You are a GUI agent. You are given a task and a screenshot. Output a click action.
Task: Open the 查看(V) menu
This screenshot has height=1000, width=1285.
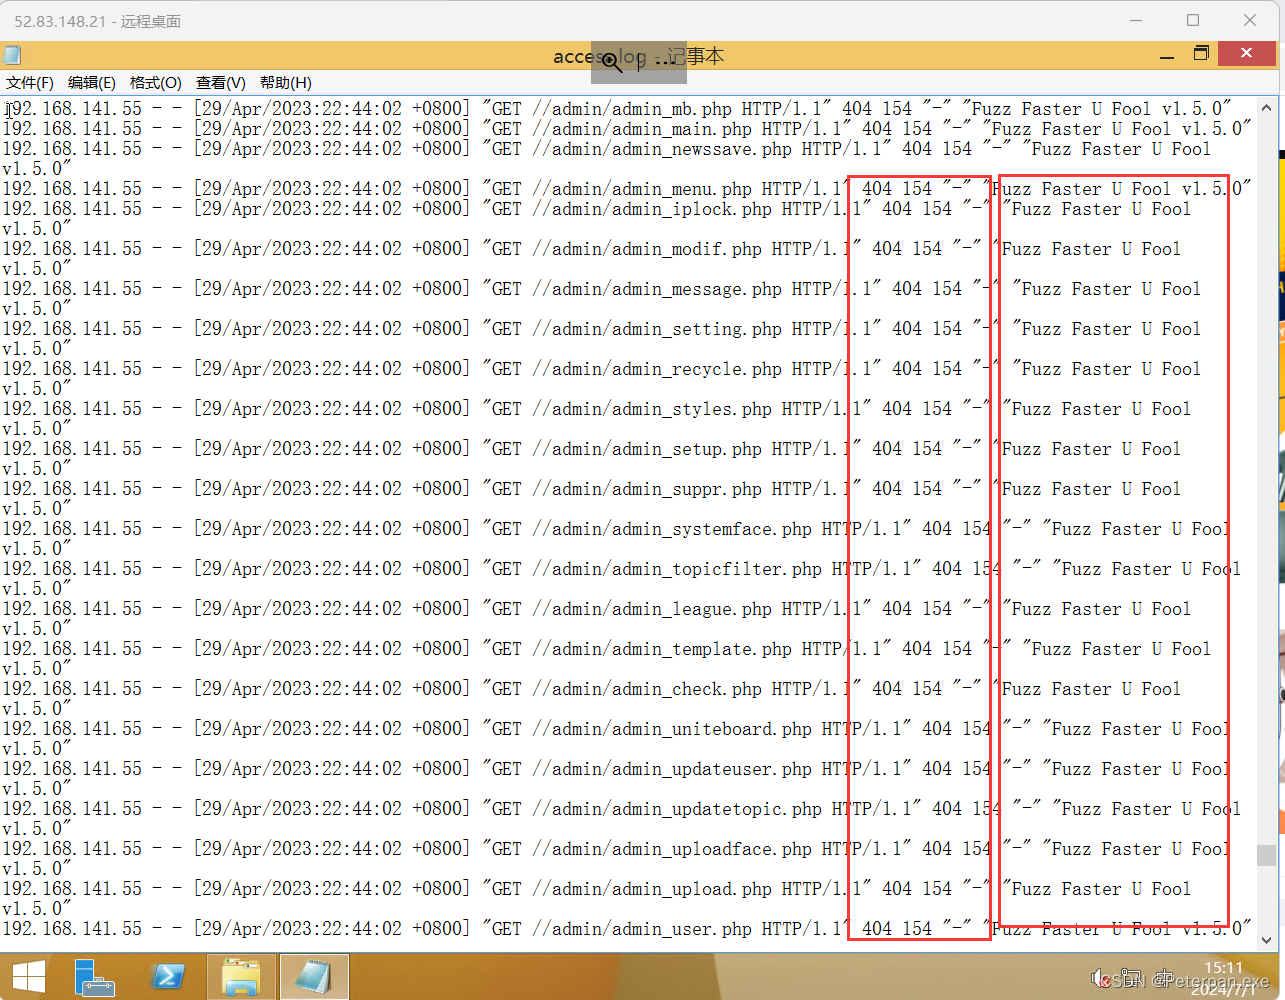[x=221, y=83]
